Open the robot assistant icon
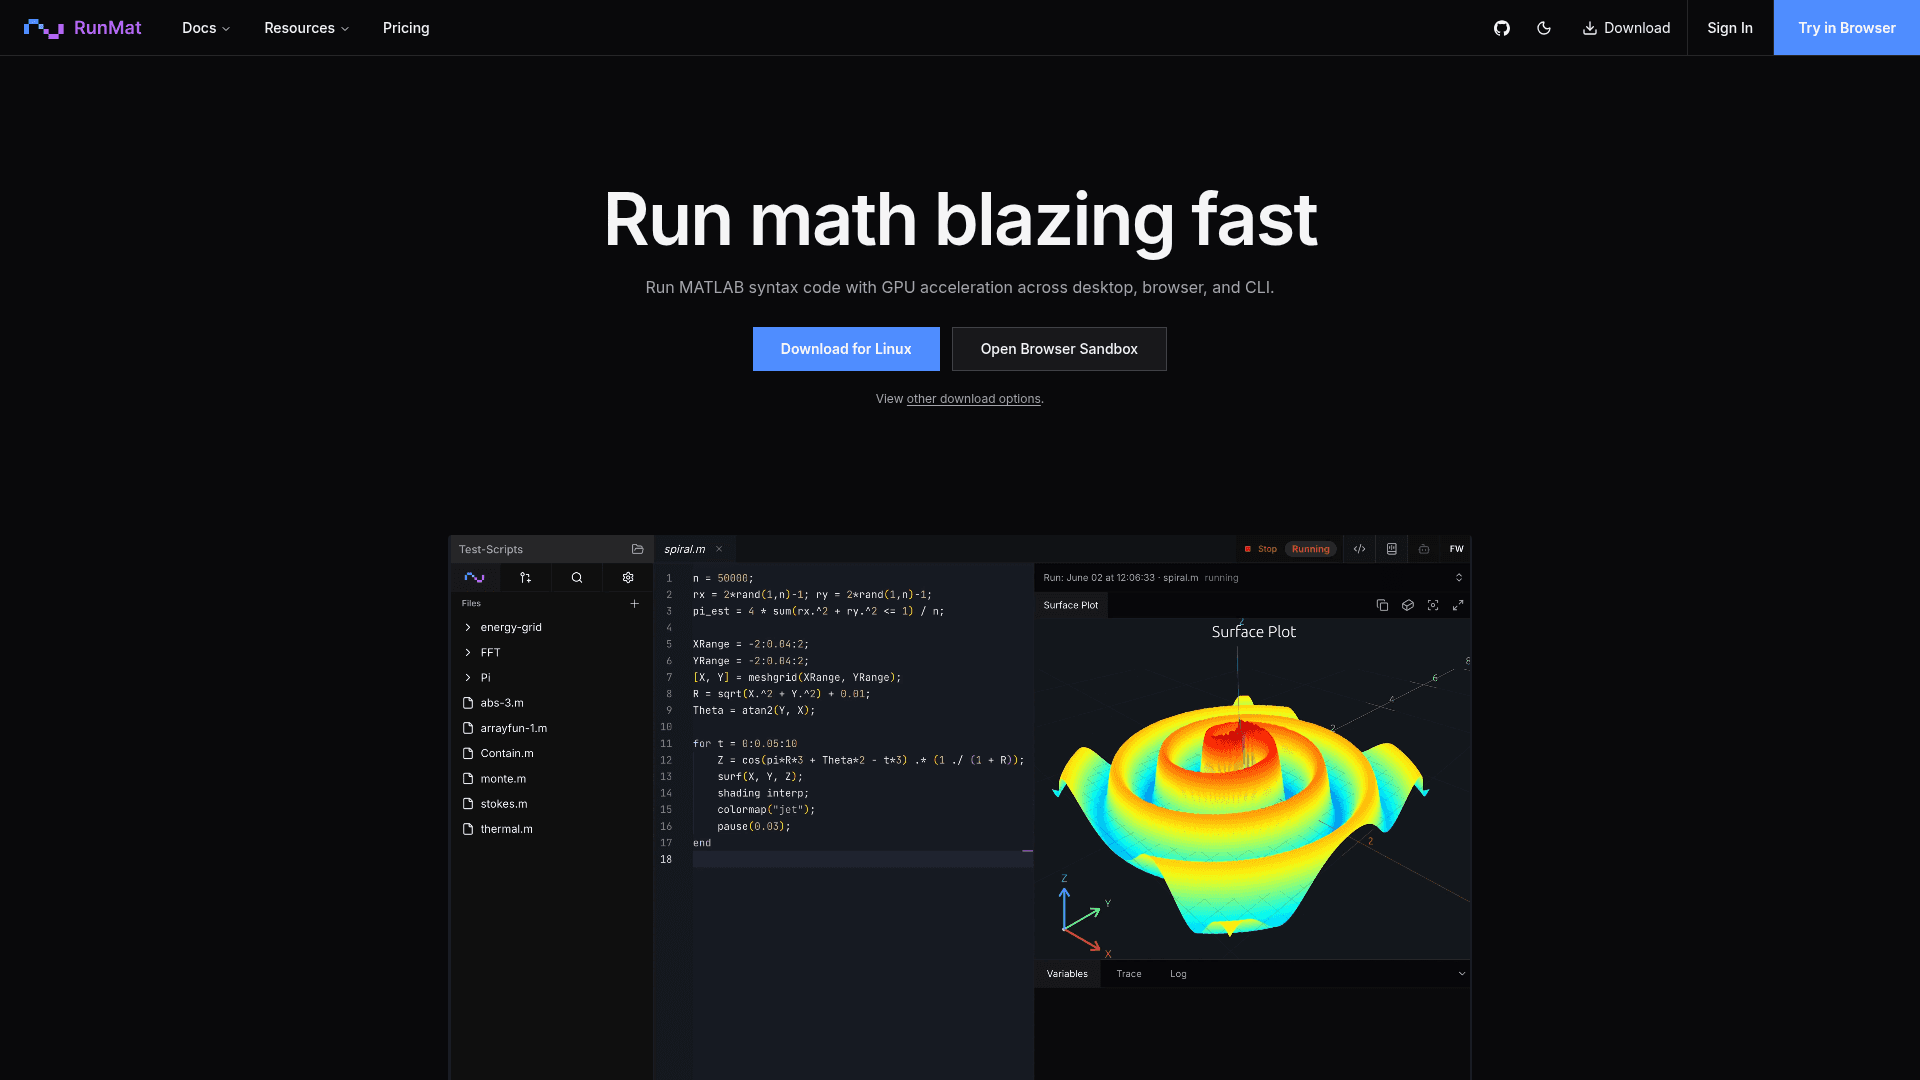 pos(1424,549)
